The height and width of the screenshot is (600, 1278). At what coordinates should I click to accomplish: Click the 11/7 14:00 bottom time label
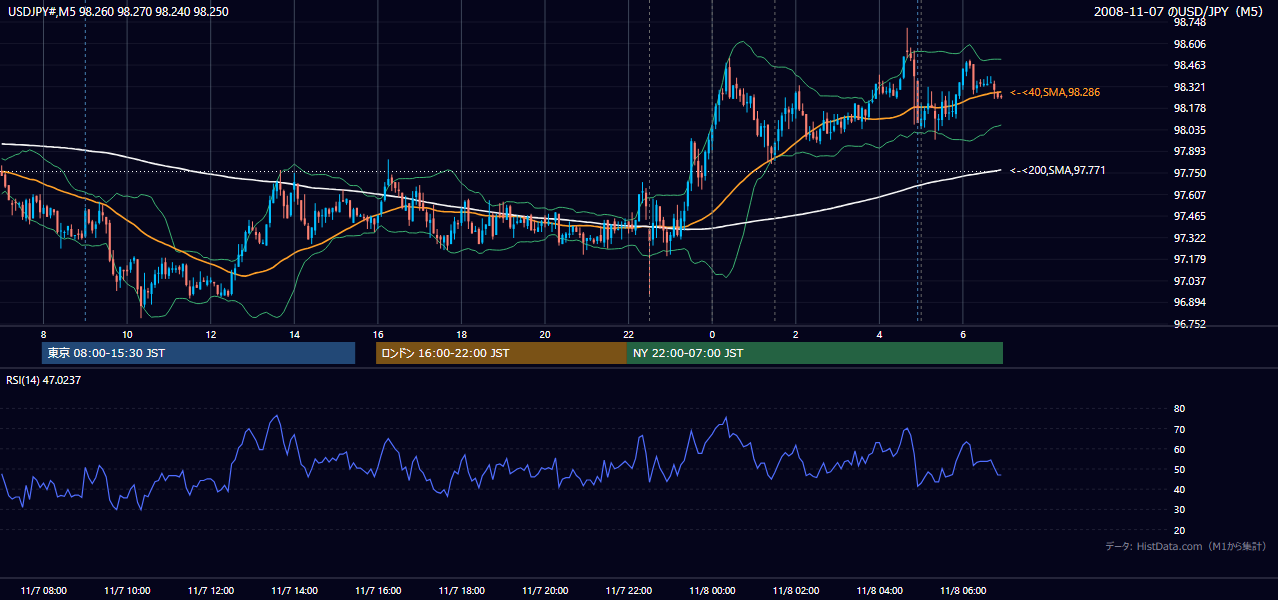pyautogui.click(x=294, y=591)
